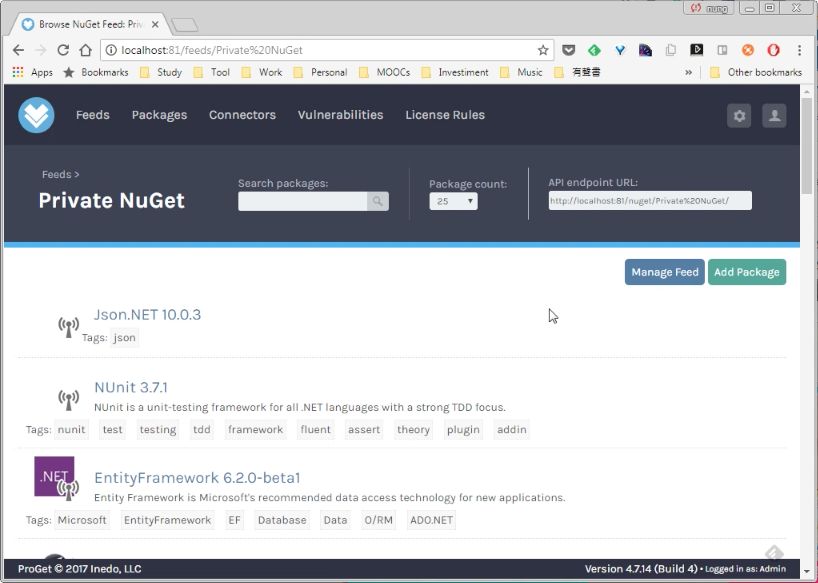The image size is (818, 583).
Task: Click the browser home icon
Action: 86,50
